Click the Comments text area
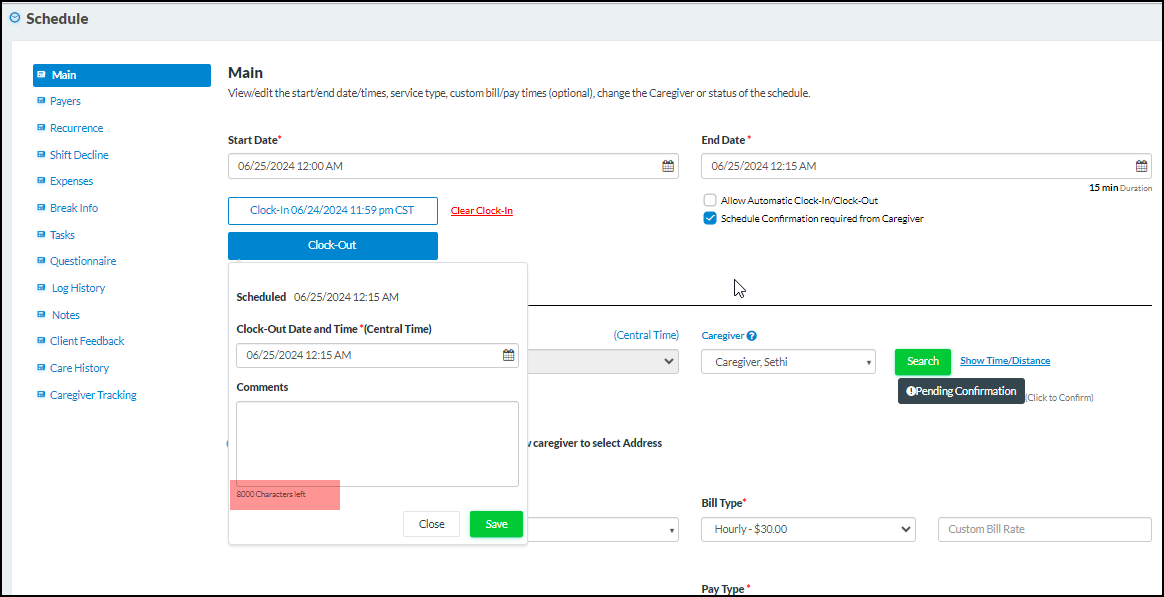 (x=377, y=443)
